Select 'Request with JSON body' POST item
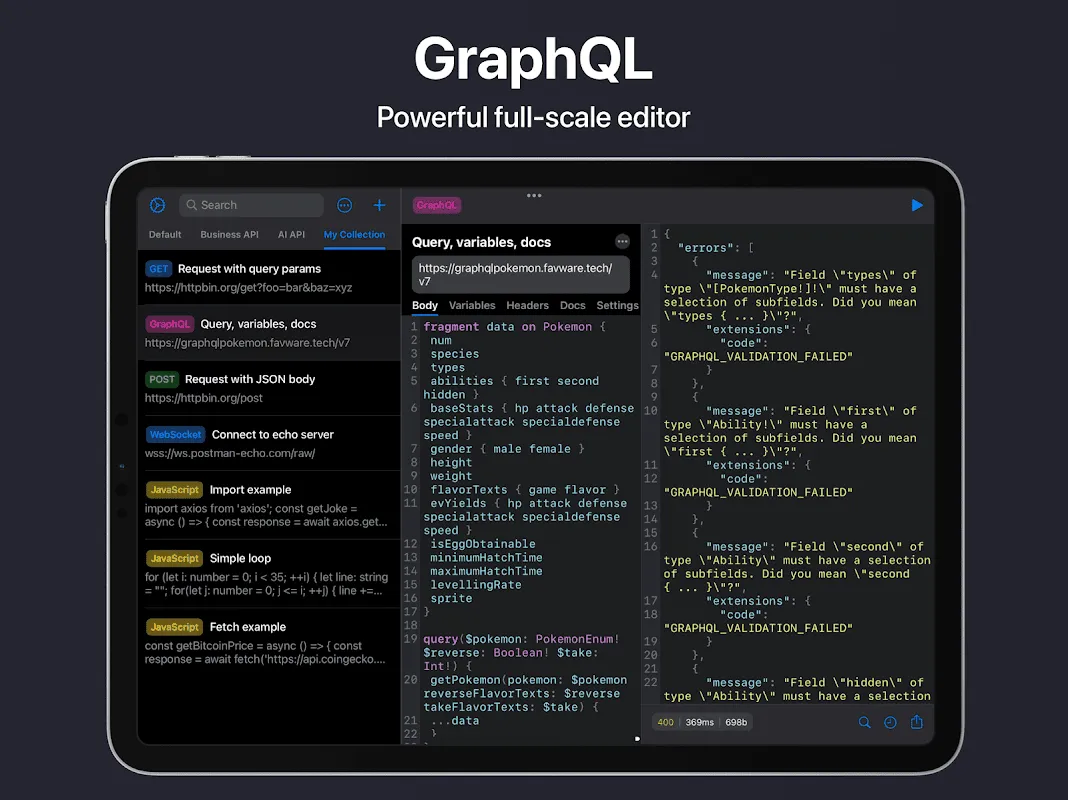The height and width of the screenshot is (800, 1068). pos(269,388)
